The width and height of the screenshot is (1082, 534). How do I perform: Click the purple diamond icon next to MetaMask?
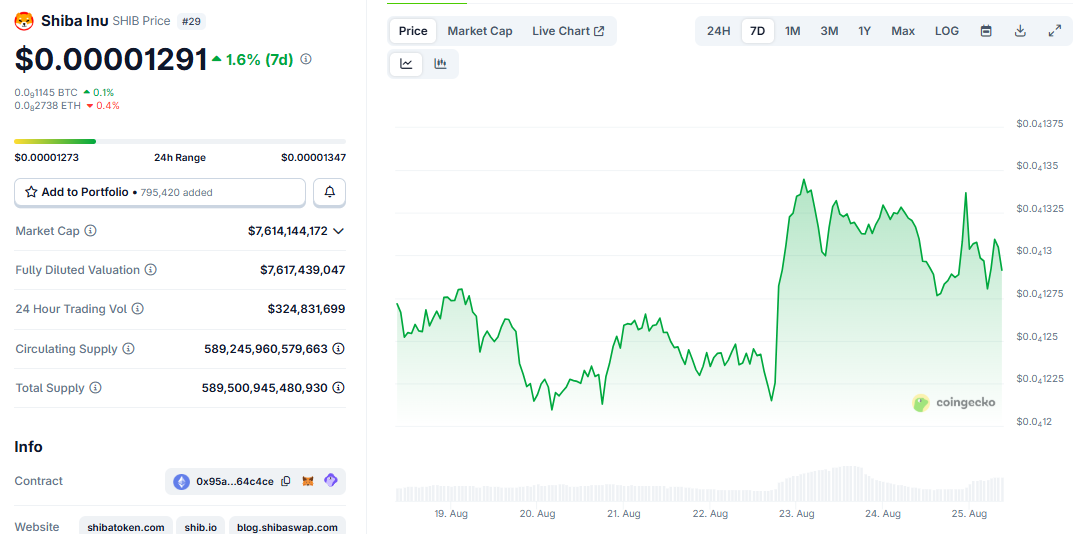331,480
